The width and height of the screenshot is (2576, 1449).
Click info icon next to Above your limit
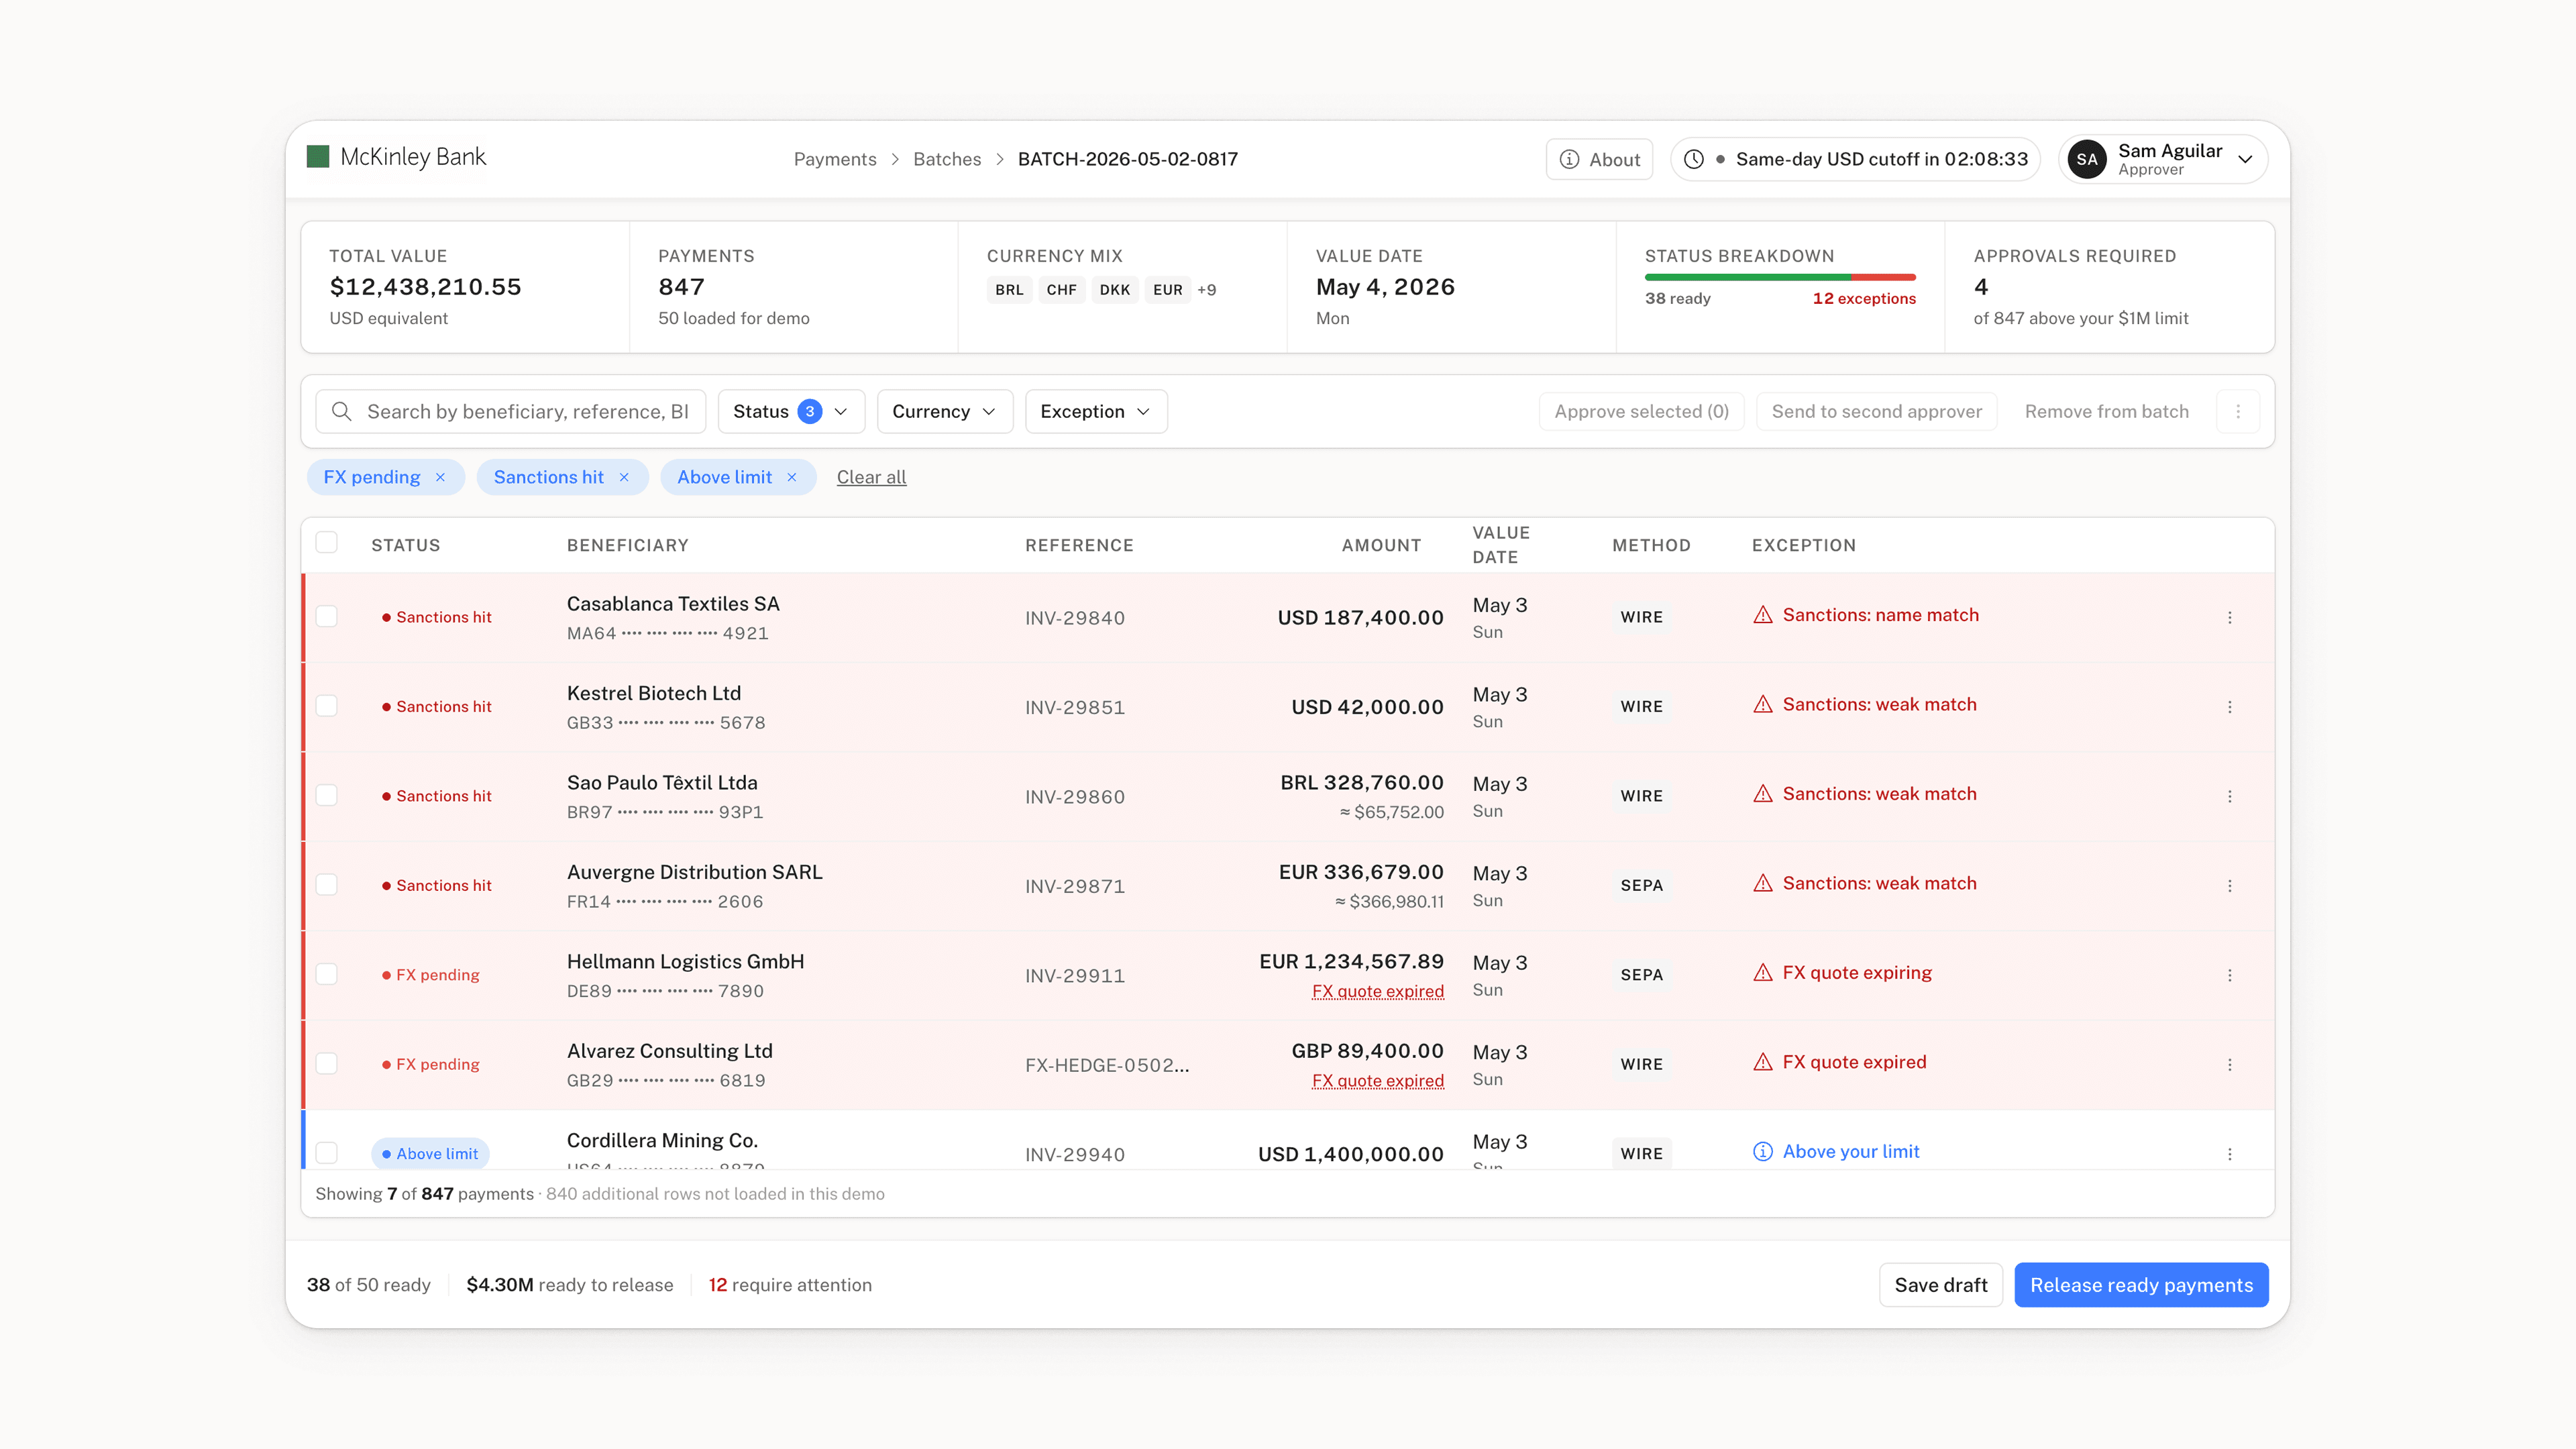pyautogui.click(x=1763, y=1151)
